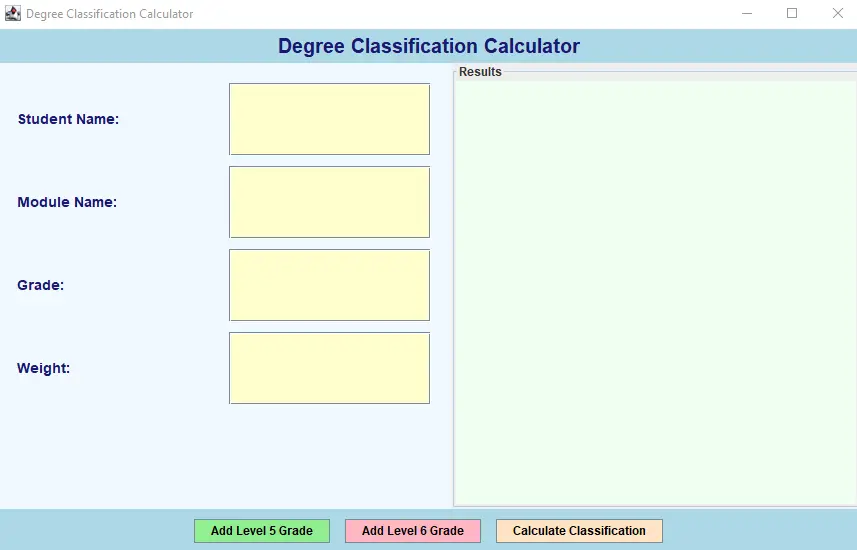Click inside the Results output area
Viewport: 857px width, 550px height.
point(655,293)
